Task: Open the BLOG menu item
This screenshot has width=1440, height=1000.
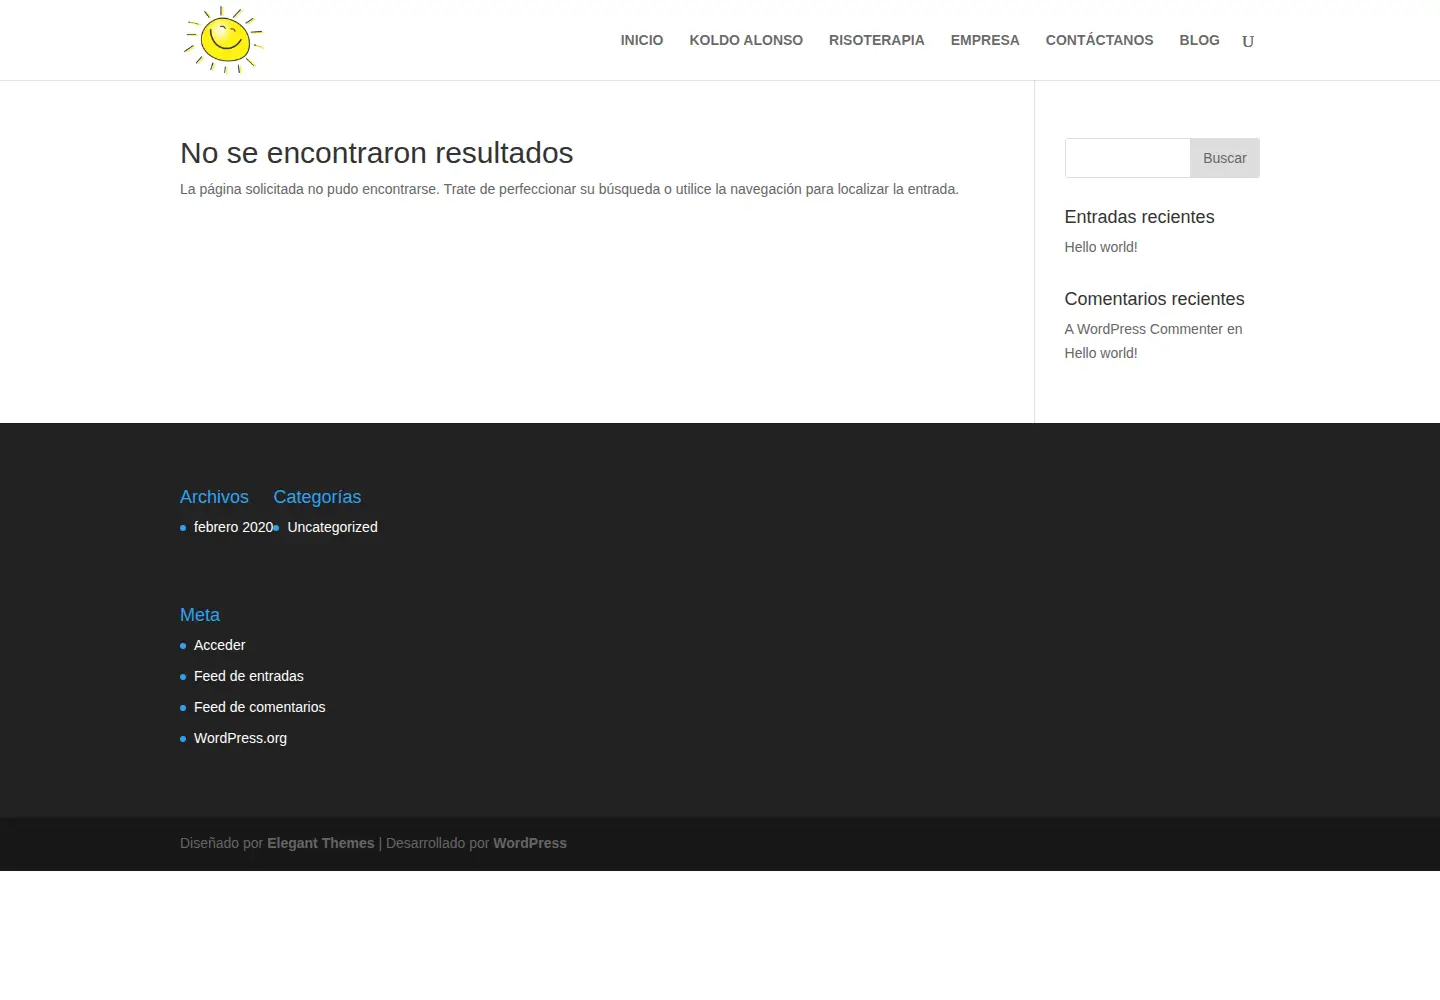Action: pos(1199,40)
